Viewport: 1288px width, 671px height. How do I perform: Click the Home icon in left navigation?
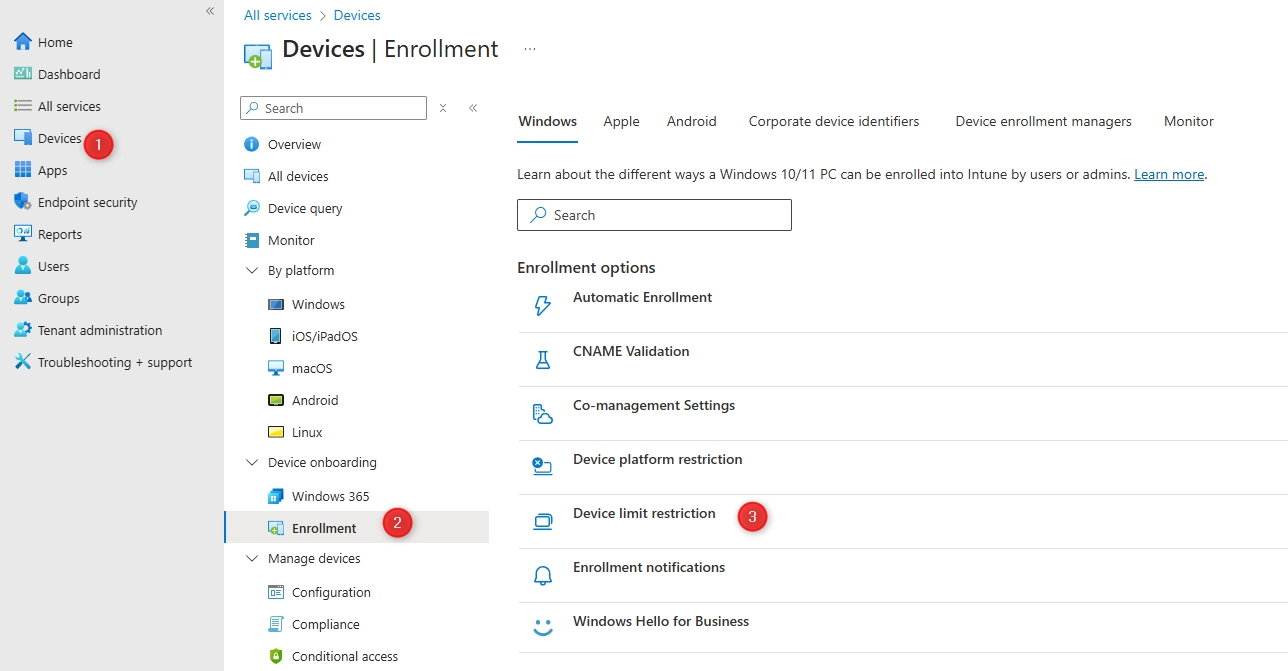pyautogui.click(x=23, y=42)
